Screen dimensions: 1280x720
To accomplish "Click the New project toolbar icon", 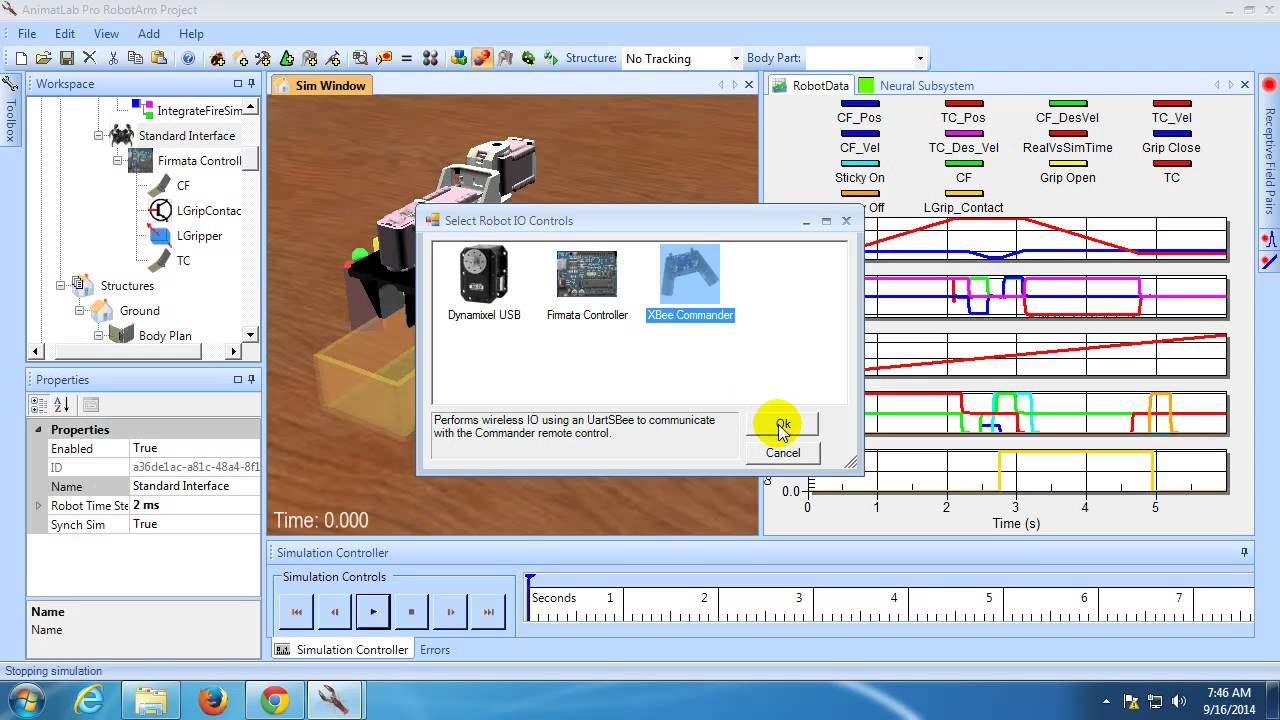I will point(21,58).
